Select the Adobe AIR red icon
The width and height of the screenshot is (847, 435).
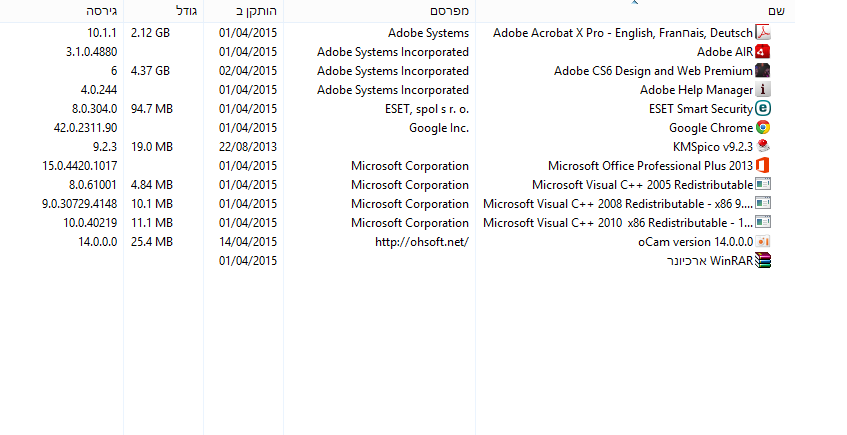click(763, 51)
